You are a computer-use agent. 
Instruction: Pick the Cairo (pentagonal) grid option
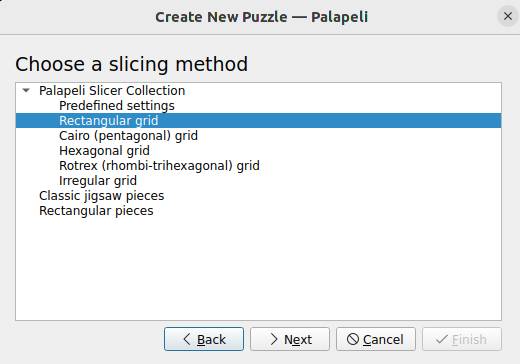128,136
